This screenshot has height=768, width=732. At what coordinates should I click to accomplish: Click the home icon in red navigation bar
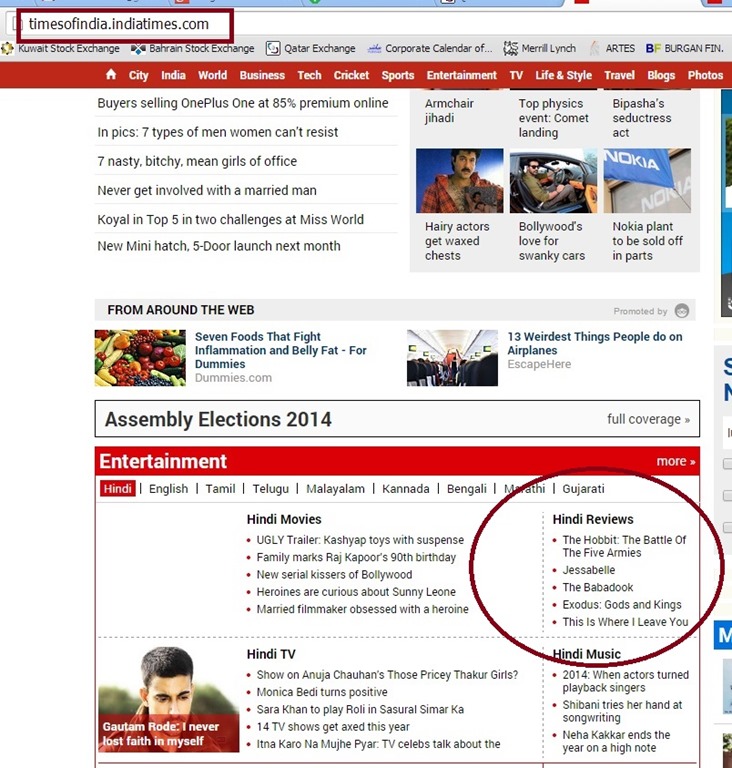coord(111,74)
